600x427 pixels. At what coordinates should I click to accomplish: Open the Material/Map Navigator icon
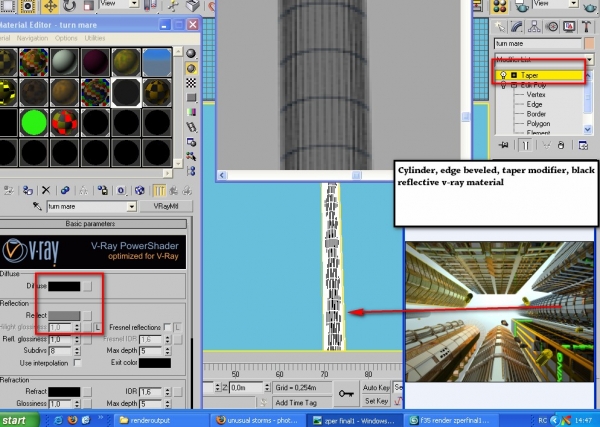(x=191, y=171)
